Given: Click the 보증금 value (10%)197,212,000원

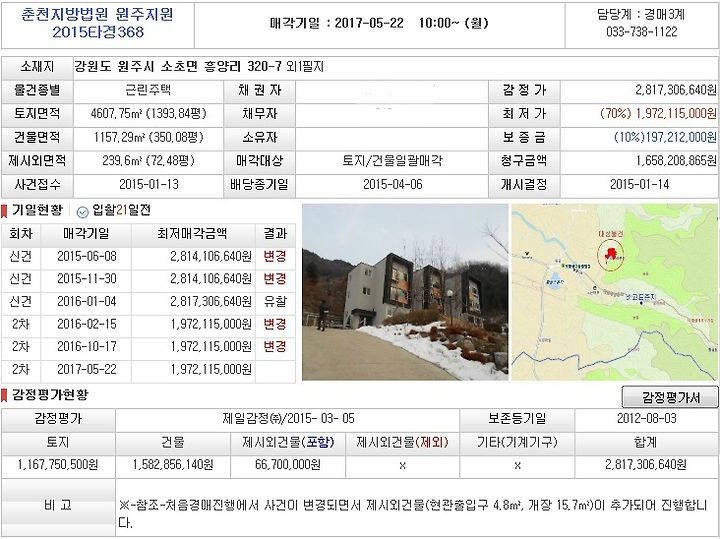Looking at the screenshot, I should point(665,137).
